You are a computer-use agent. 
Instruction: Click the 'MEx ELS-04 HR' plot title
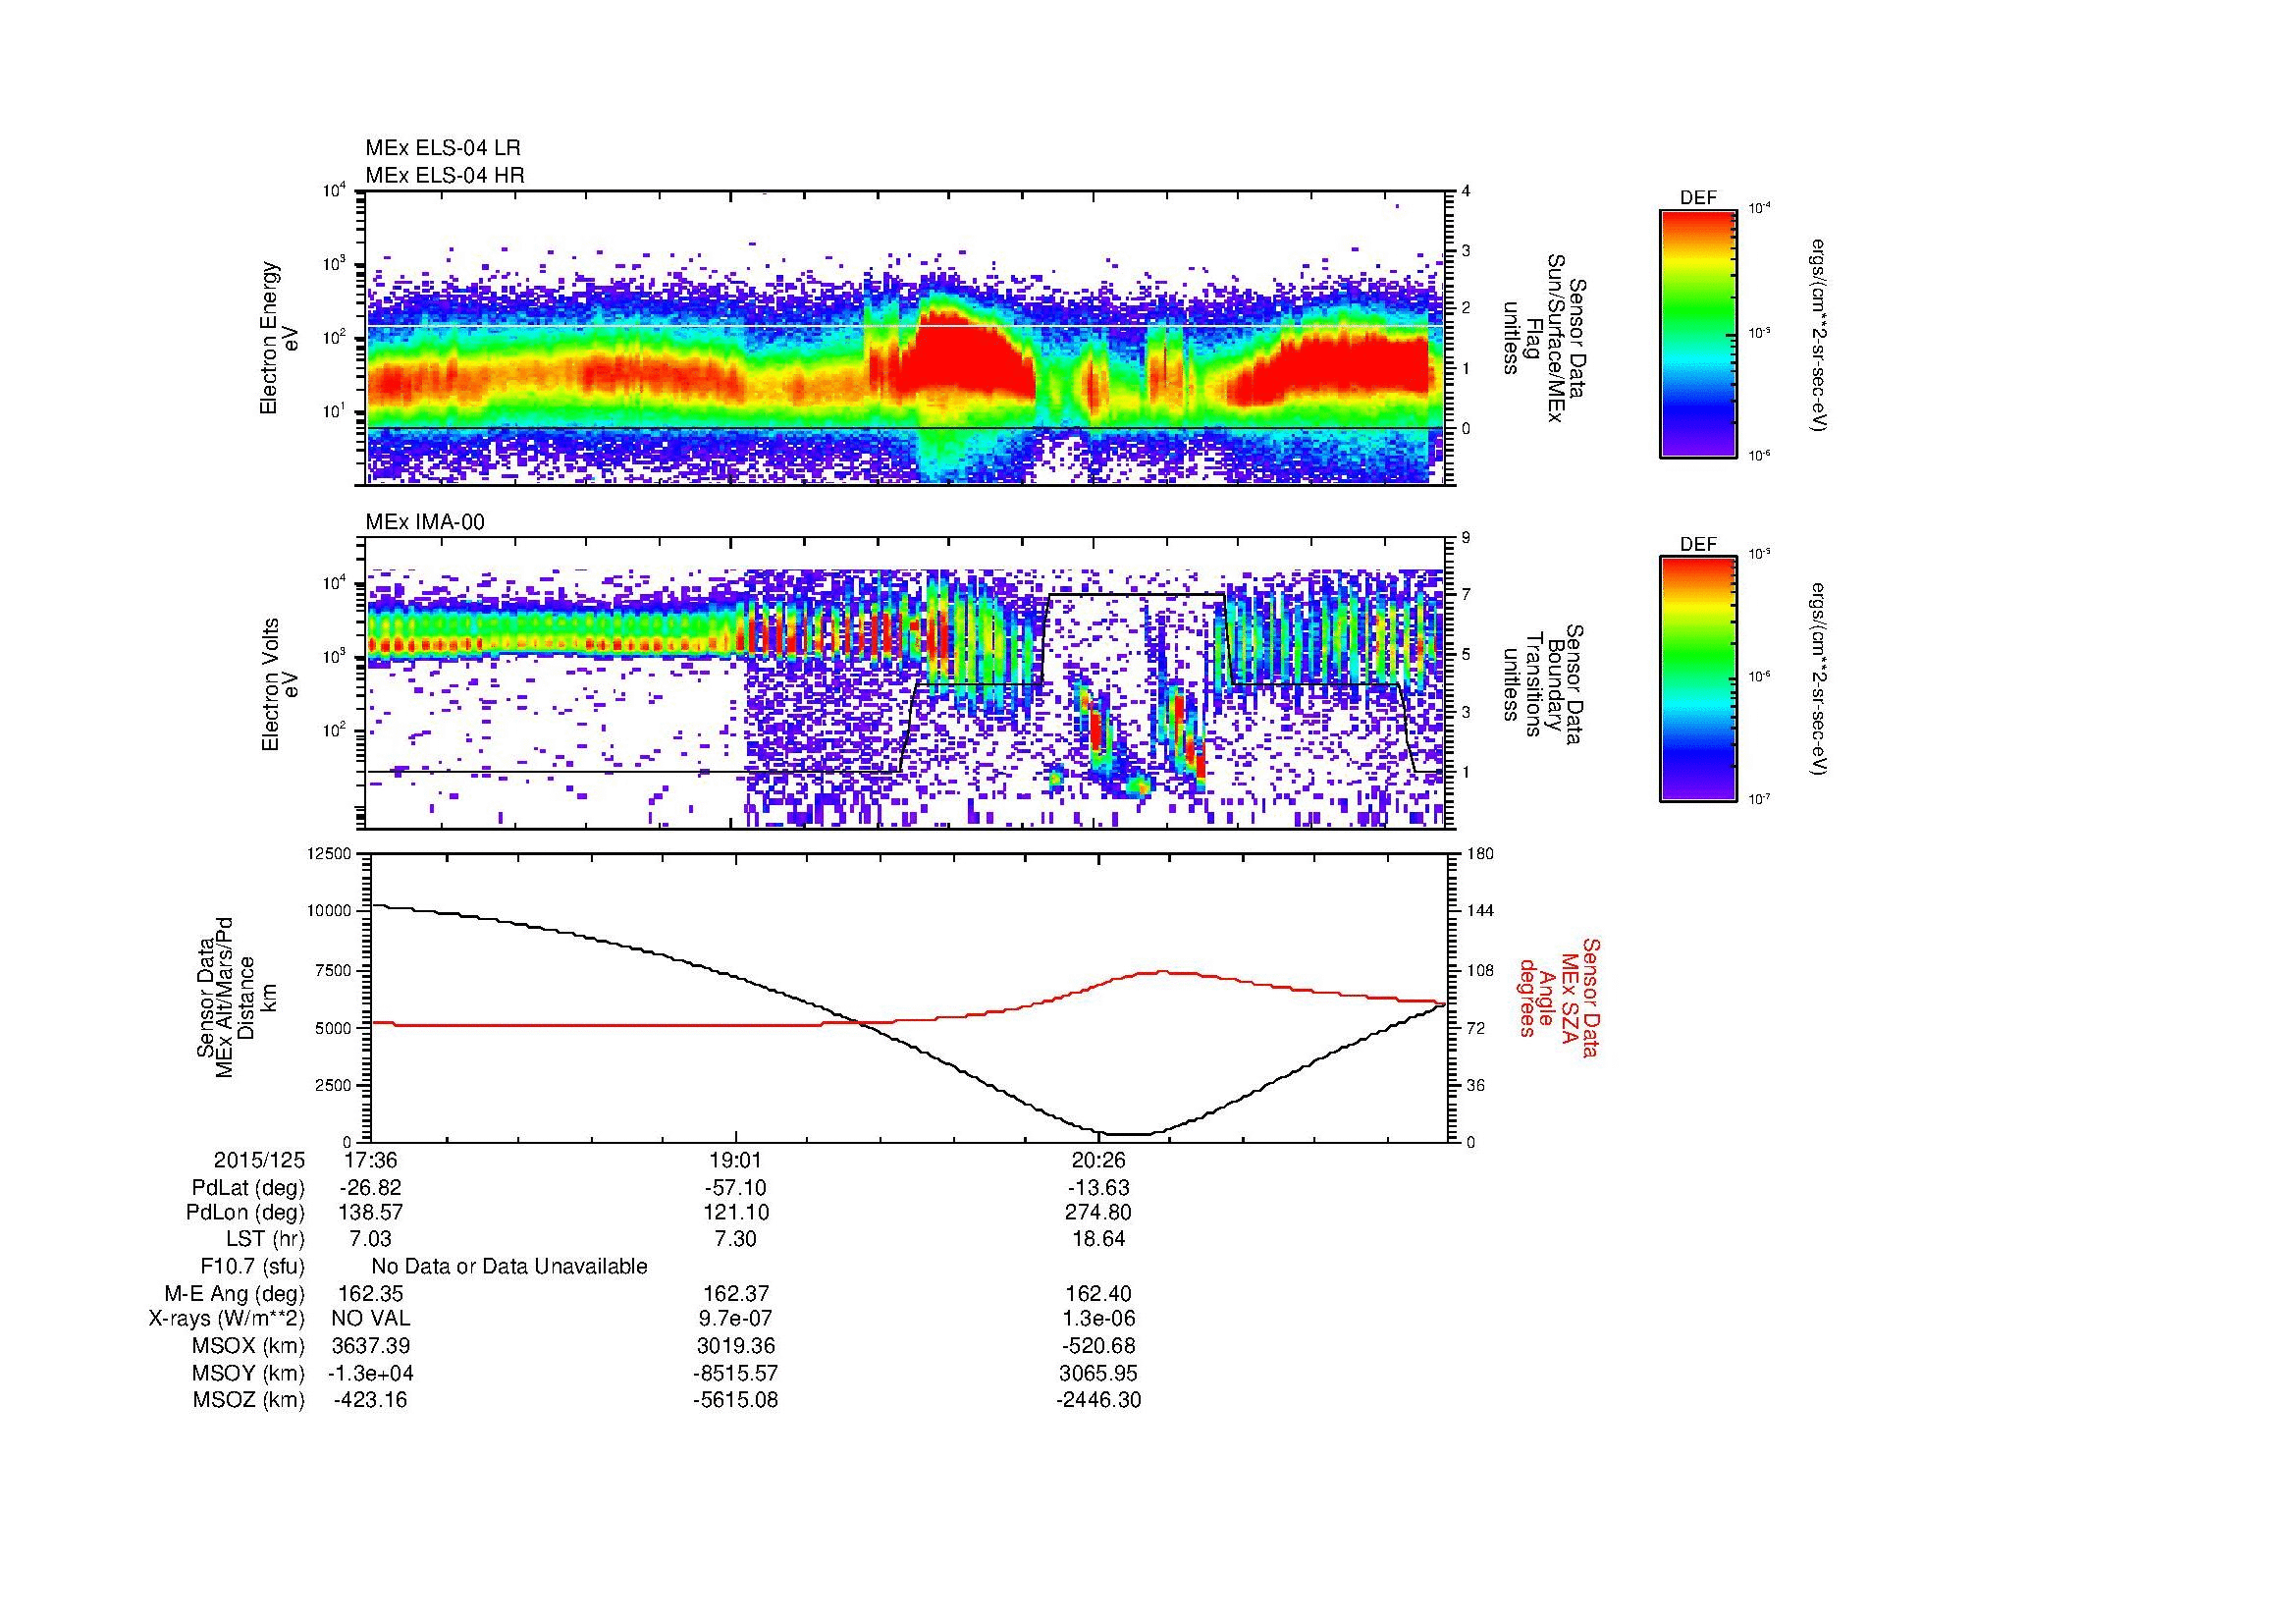(x=445, y=175)
